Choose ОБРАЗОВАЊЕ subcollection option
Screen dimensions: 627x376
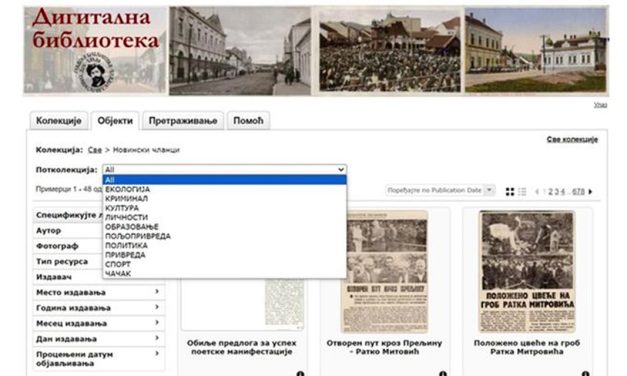(x=224, y=227)
